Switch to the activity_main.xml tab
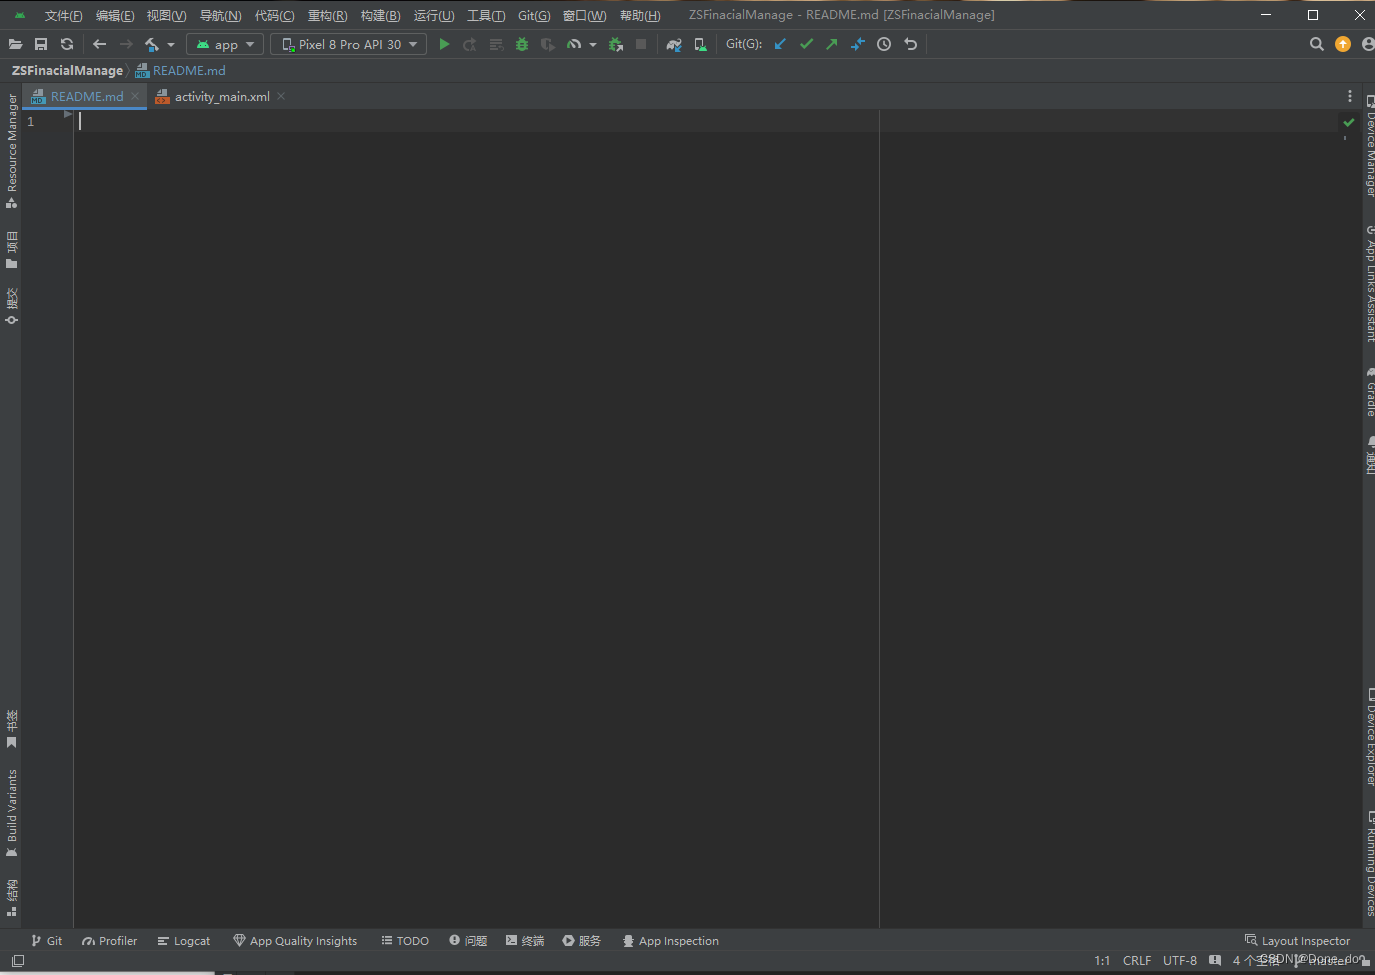This screenshot has width=1375, height=975. click(x=222, y=97)
